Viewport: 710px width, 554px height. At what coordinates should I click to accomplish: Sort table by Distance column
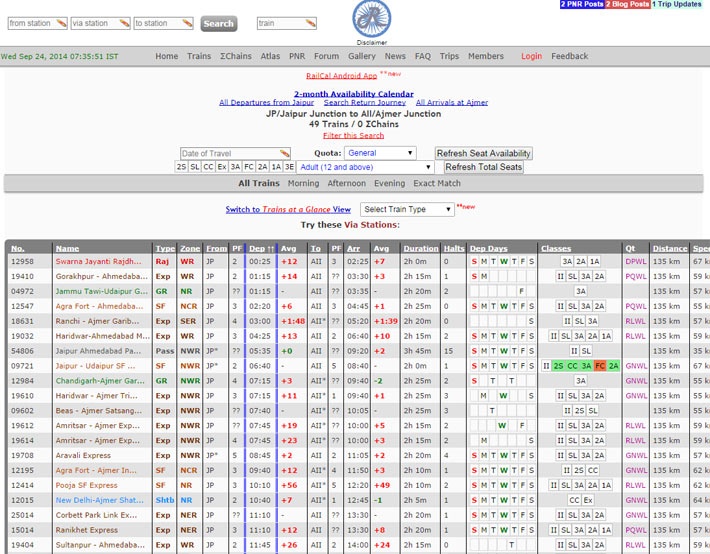(670, 248)
